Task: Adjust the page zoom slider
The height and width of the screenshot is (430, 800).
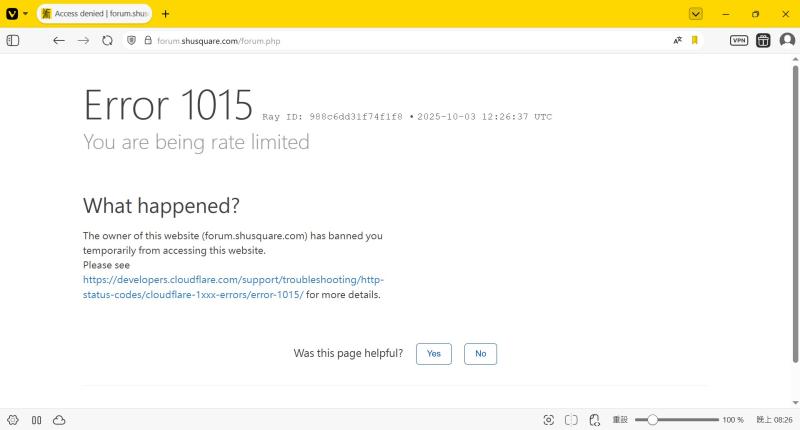Action: tap(653, 420)
